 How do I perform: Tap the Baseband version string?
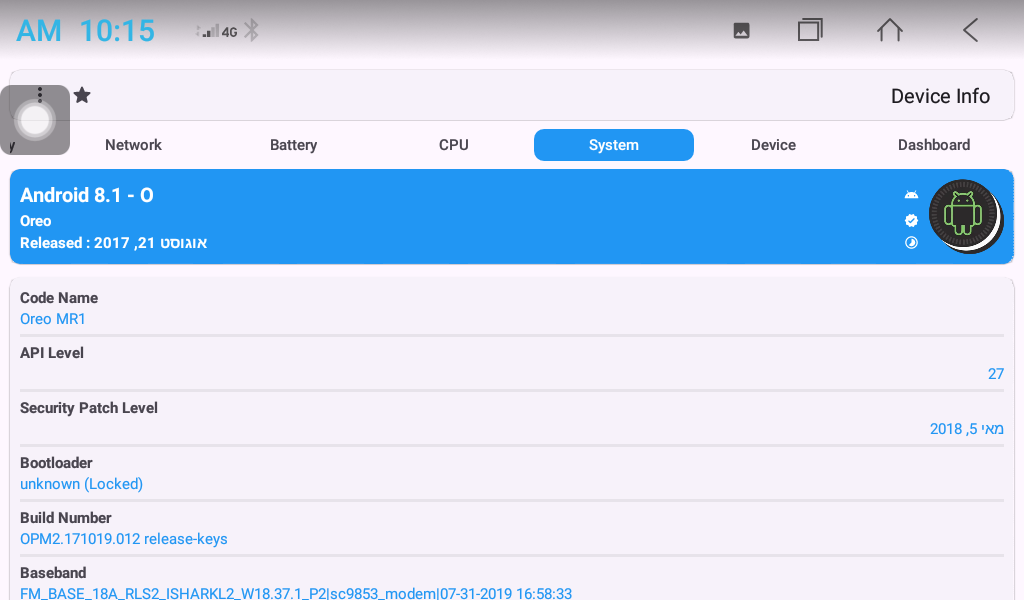[x=296, y=593]
